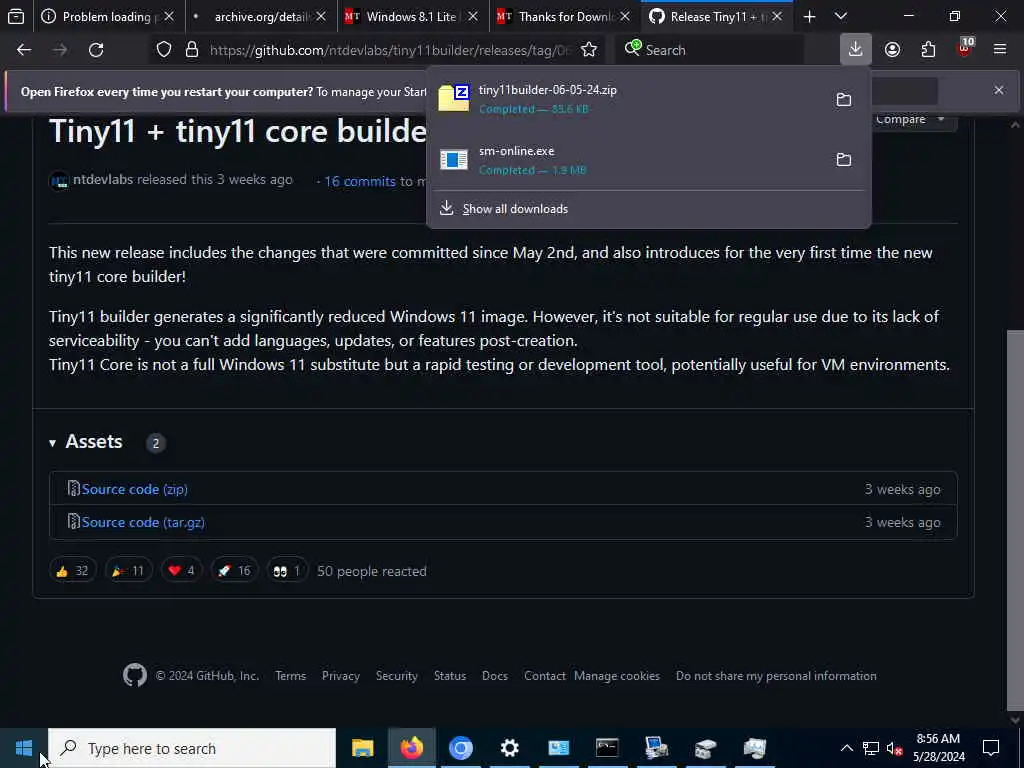Open ntdevlabs author profile link
The height and width of the screenshot is (768, 1024).
(103, 180)
